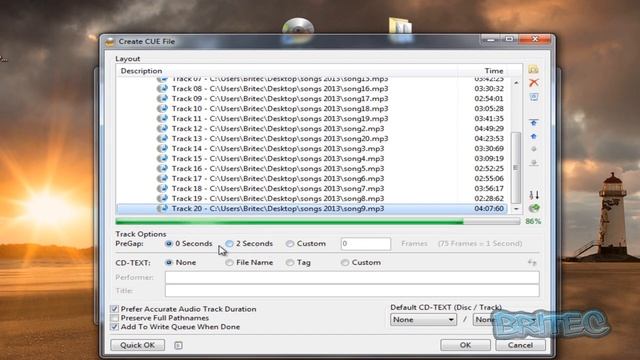Viewport: 640px width, 360px height.
Task: Select Track 16 song5.mp3 row
Action: point(312,169)
